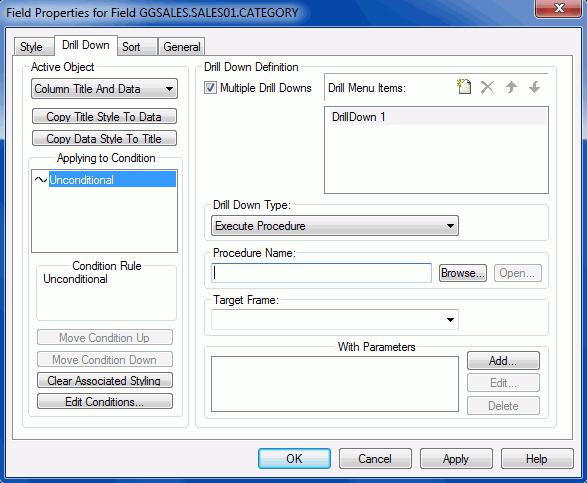The width and height of the screenshot is (587, 483).
Task: Add a new drill menu item
Action: point(464,87)
